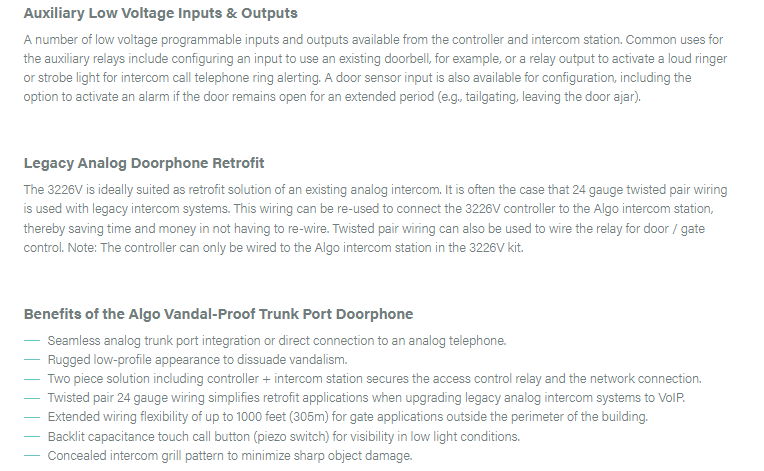Click the Note about controller wiring sentence
The image size is (764, 471).
coord(295,248)
